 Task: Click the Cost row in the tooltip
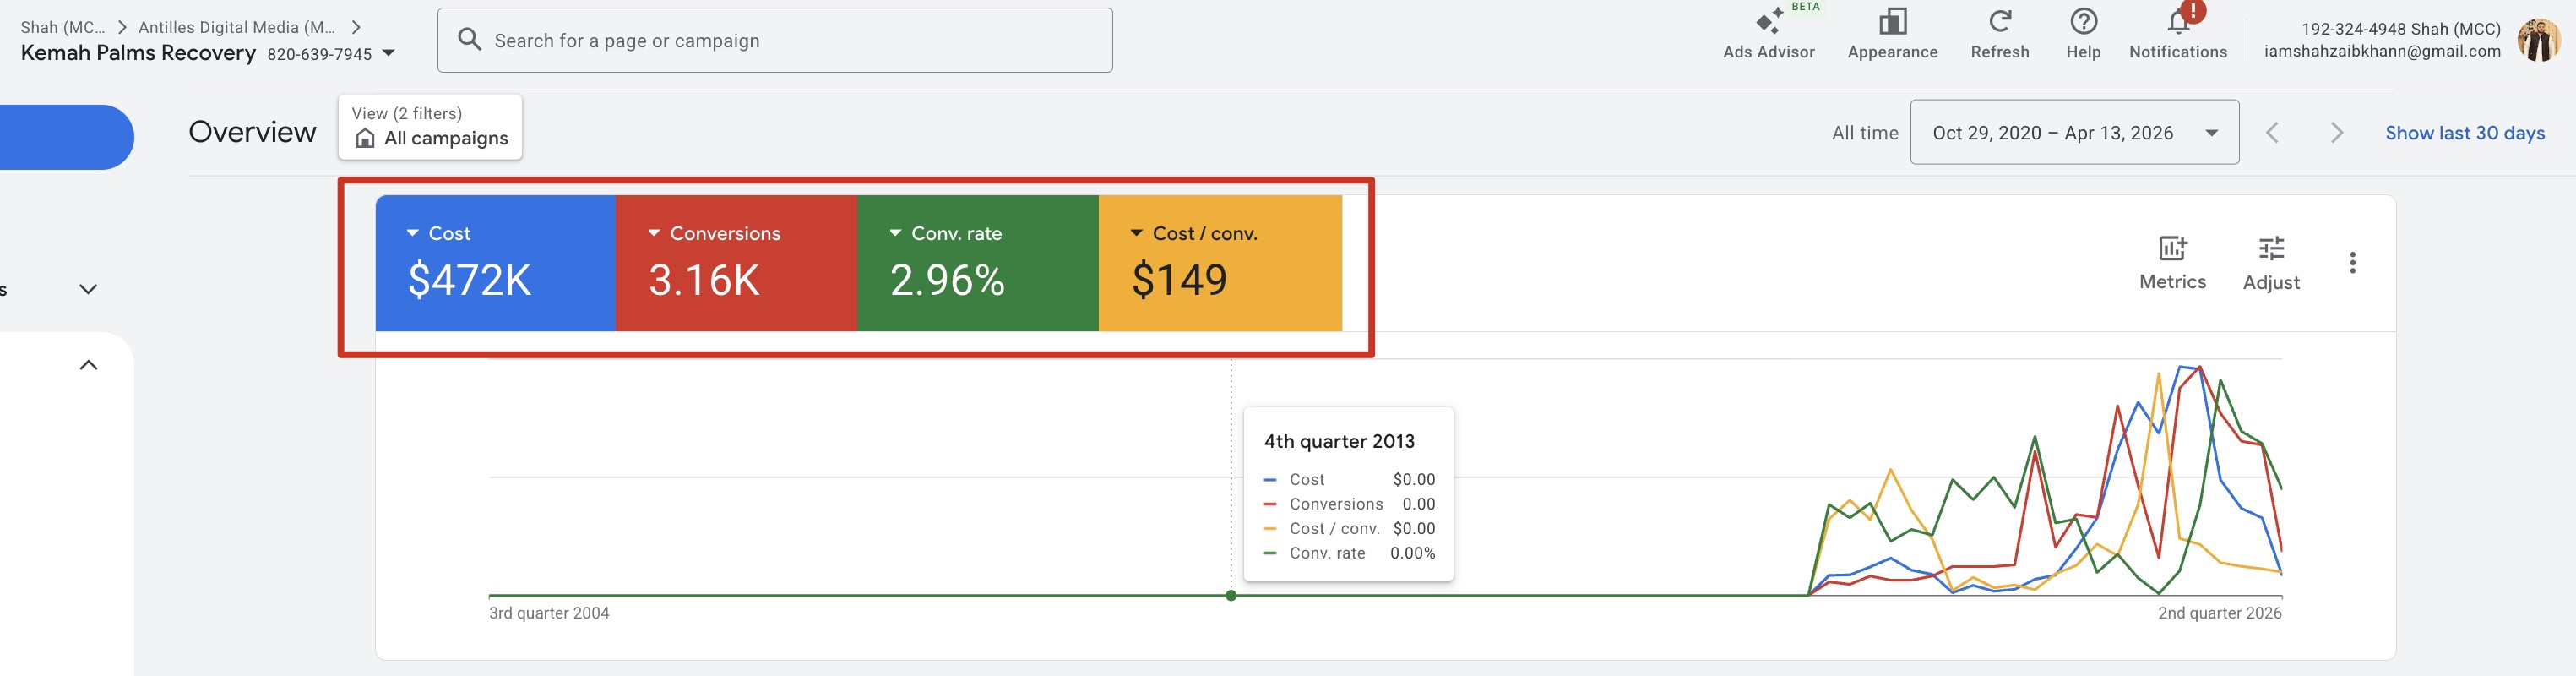pos(1349,480)
